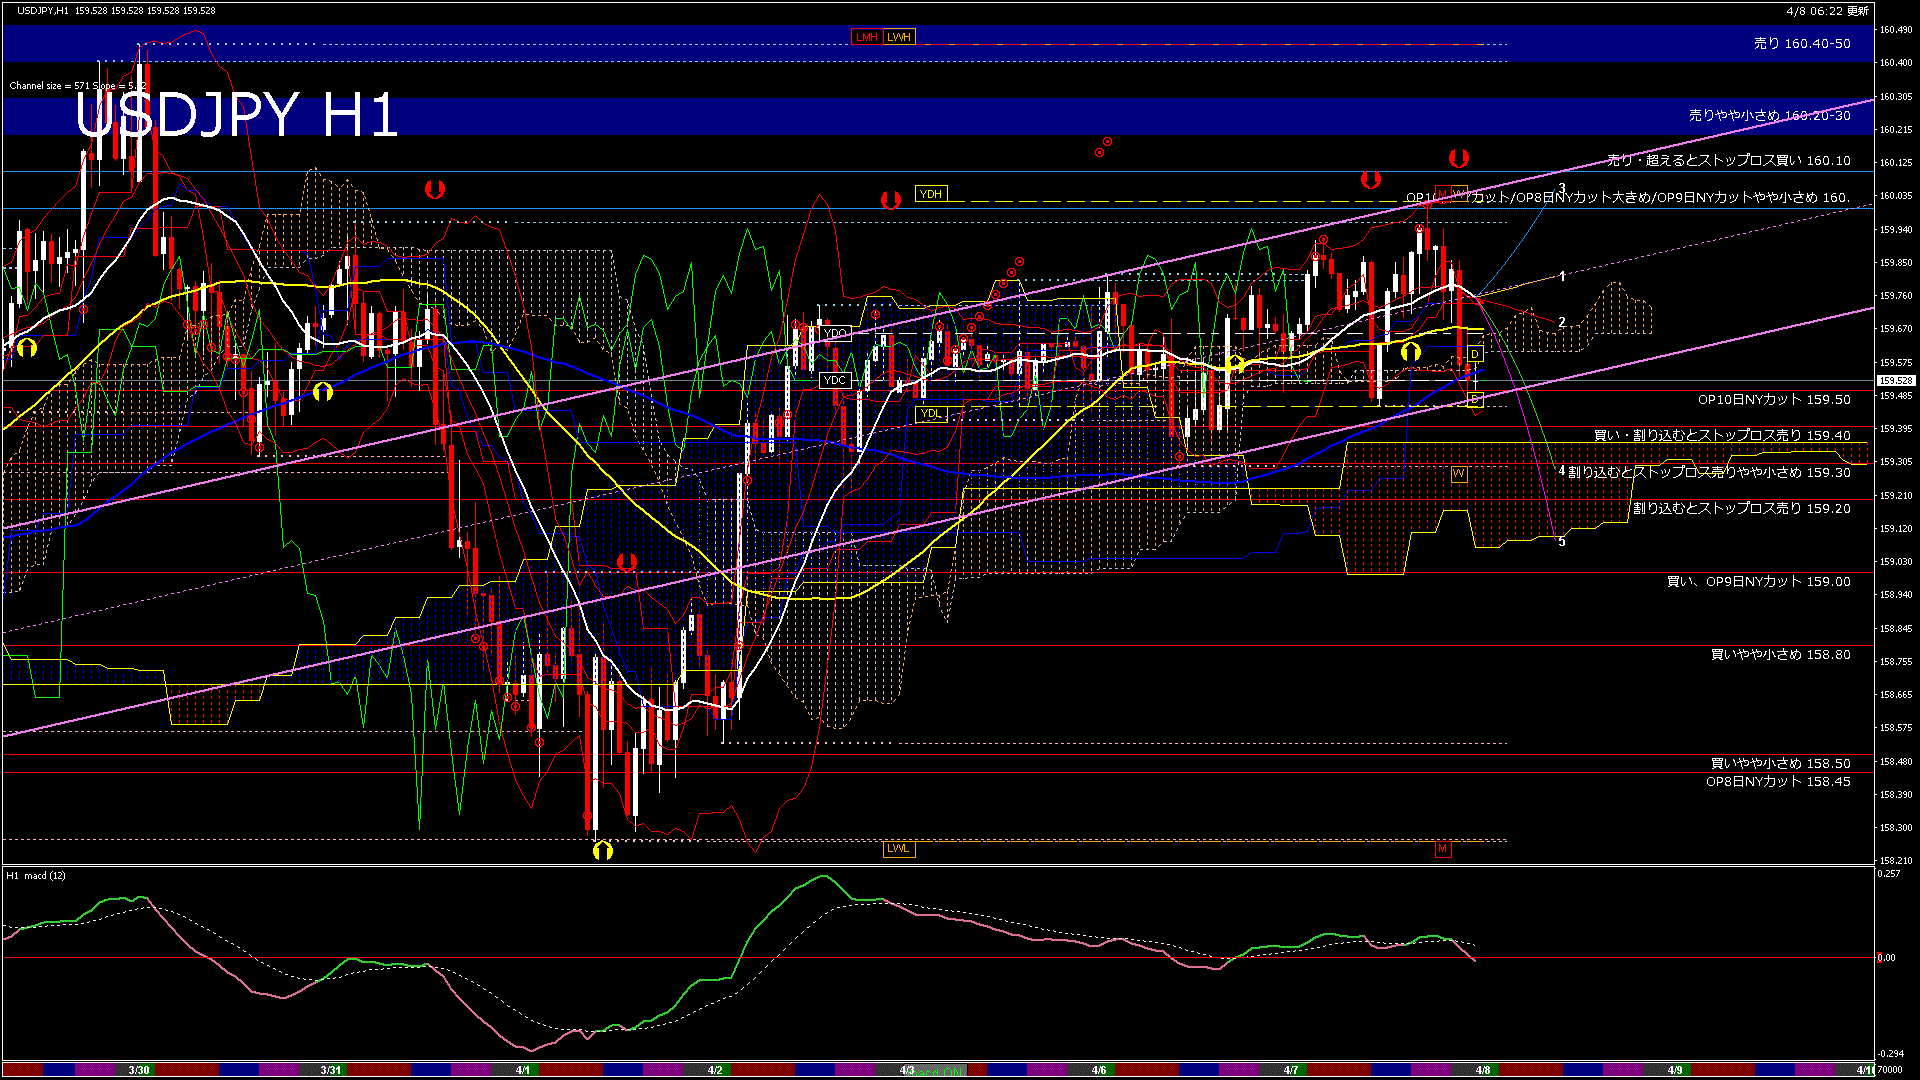
Task: Click the yellow D daily pivot marker box
Action: point(1475,352)
